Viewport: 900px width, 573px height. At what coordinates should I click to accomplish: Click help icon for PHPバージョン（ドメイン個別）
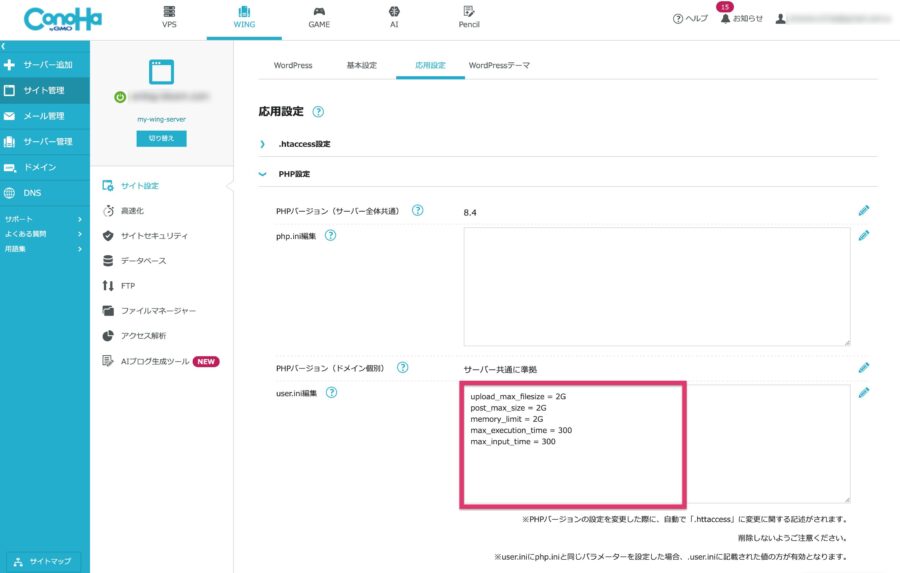402,367
